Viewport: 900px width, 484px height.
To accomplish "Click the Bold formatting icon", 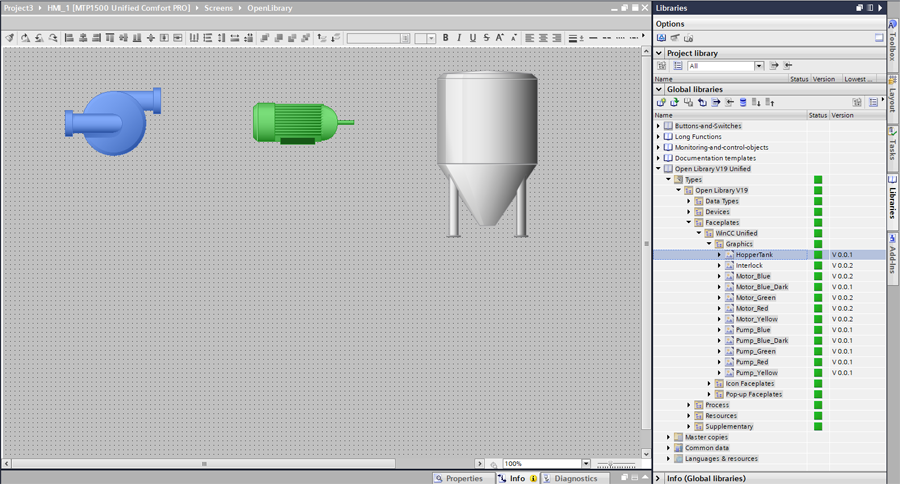I will coord(446,38).
